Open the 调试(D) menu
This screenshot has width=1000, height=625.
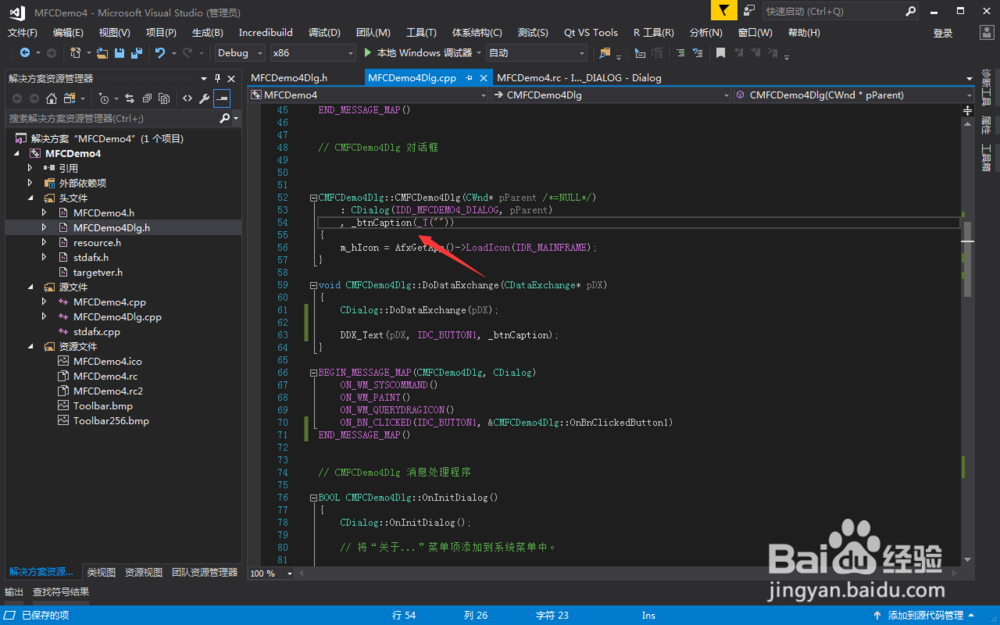click(324, 33)
